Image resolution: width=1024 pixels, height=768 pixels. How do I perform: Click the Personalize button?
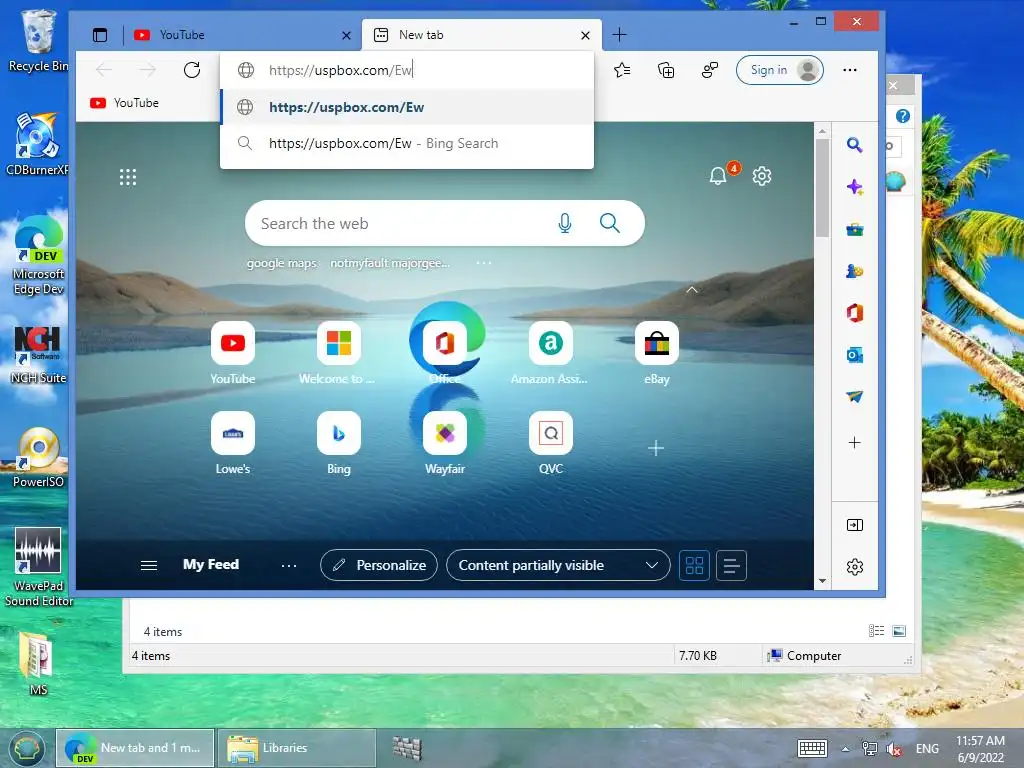379,566
